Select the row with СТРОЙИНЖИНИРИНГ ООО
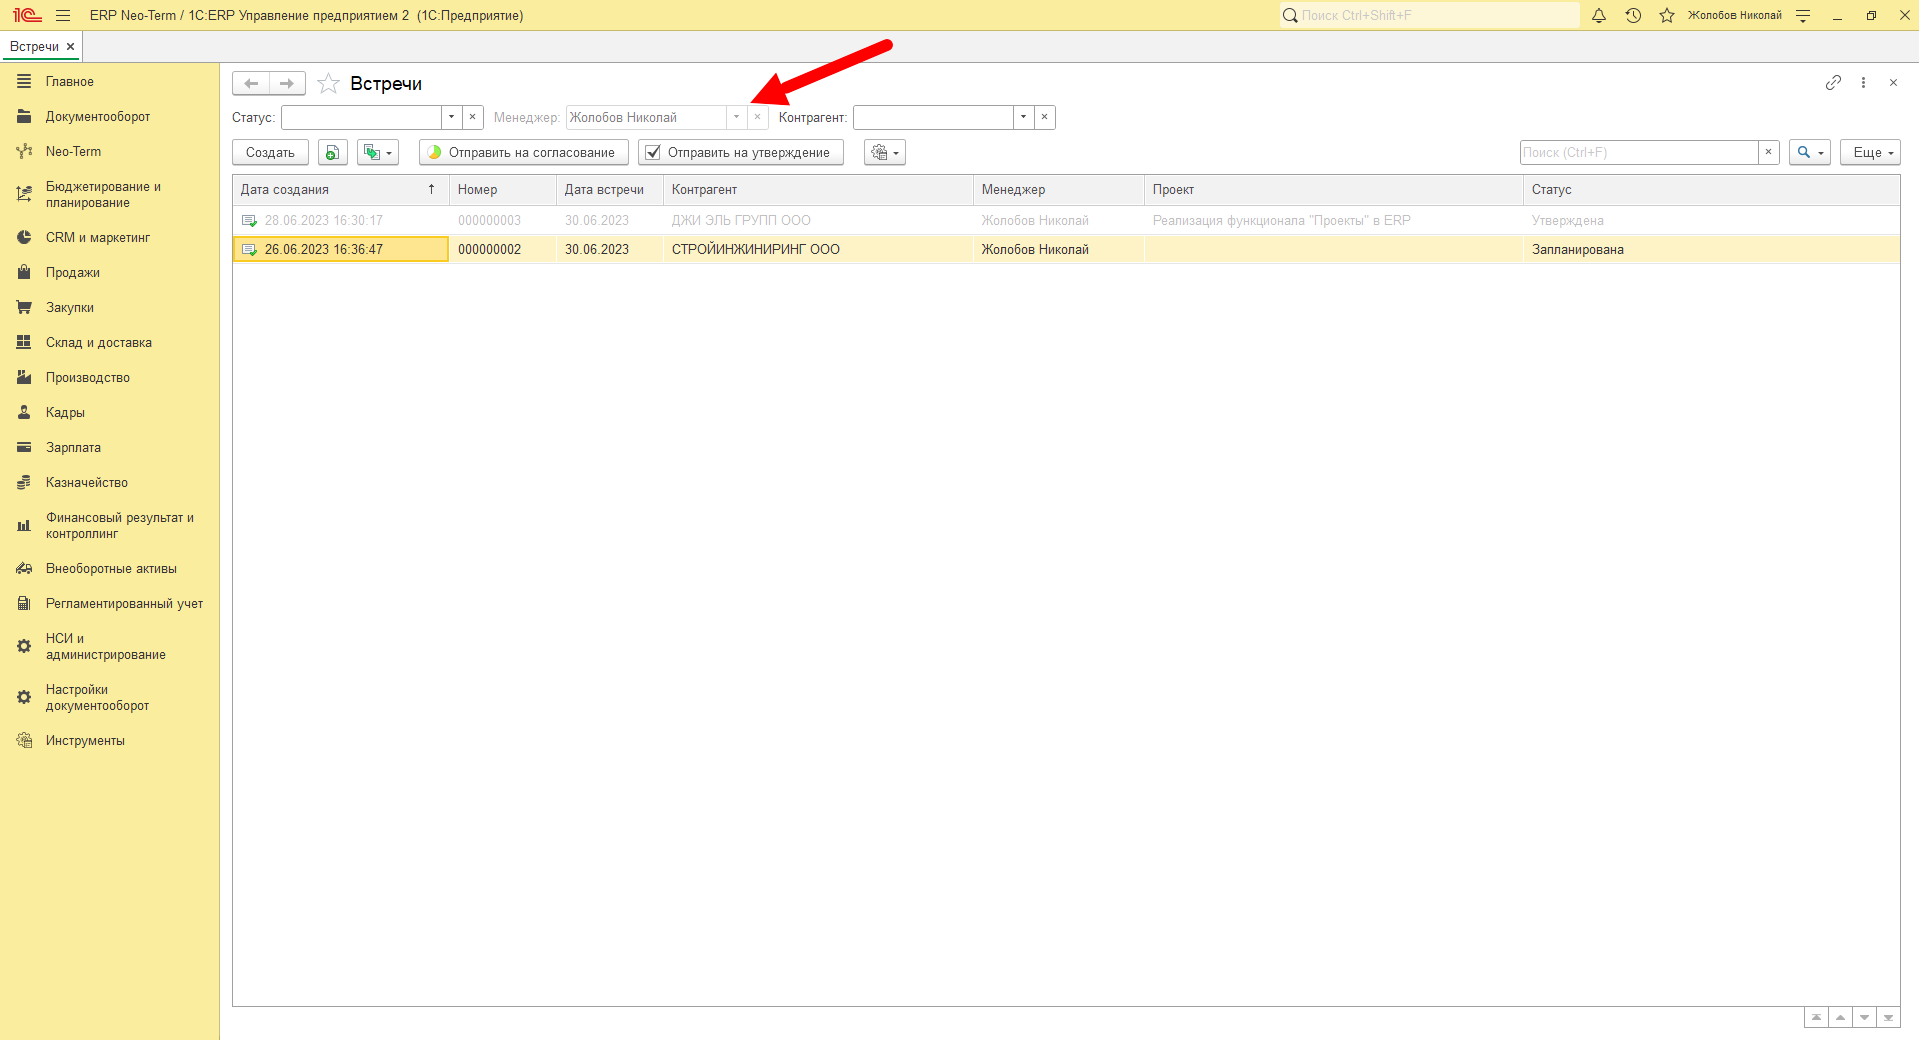Viewport: 1919px width, 1040px height. 1066,249
